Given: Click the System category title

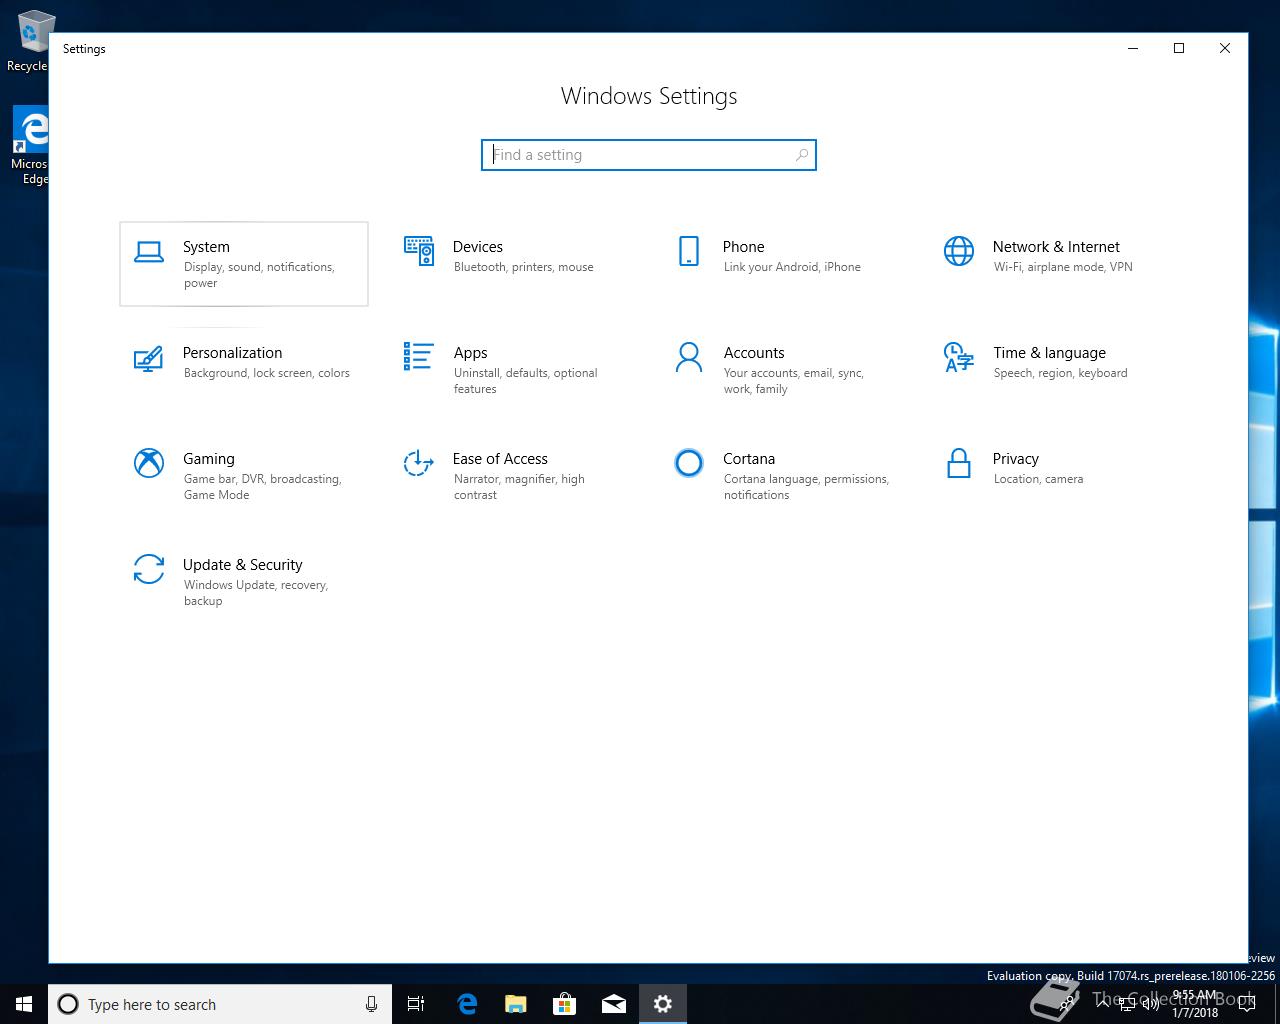Looking at the screenshot, I should [x=206, y=247].
